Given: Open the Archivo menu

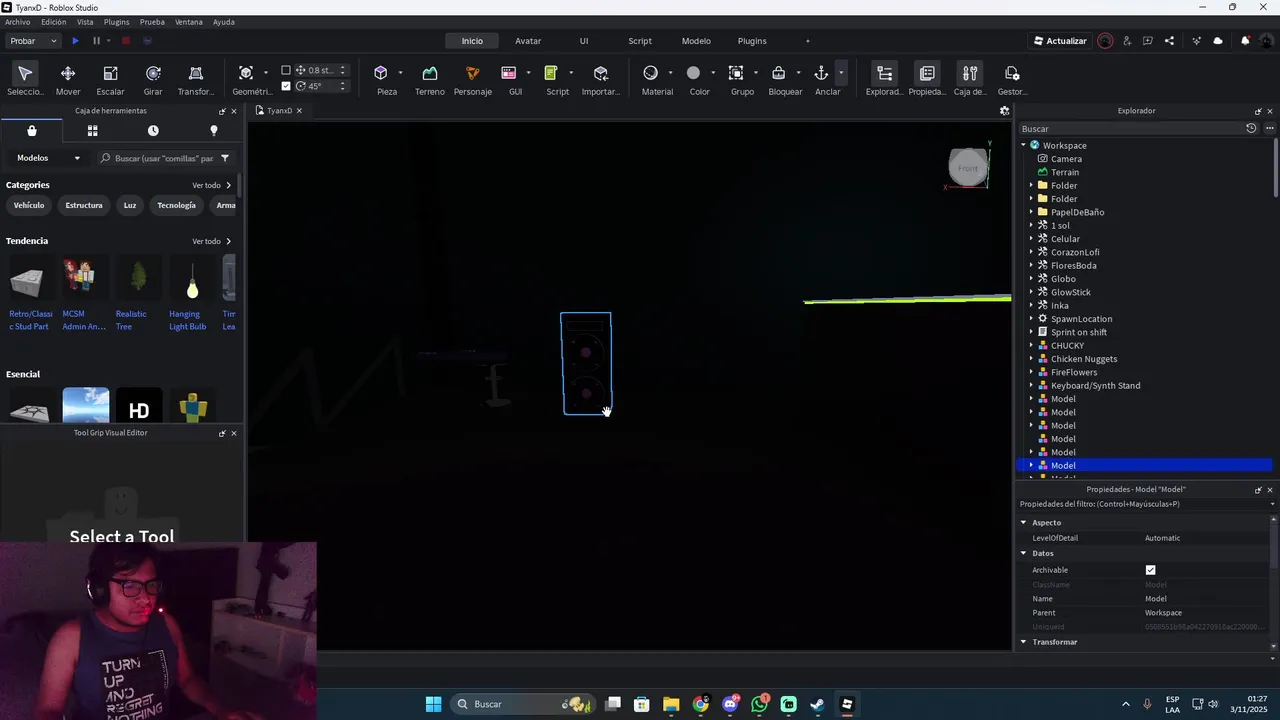Looking at the screenshot, I should tap(18, 21).
